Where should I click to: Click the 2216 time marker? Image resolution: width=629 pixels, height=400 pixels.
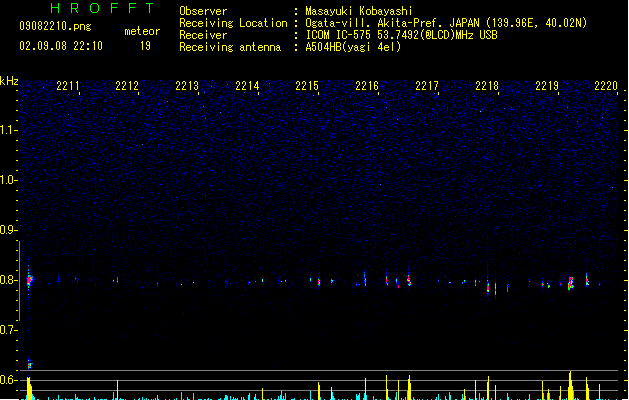(x=367, y=86)
